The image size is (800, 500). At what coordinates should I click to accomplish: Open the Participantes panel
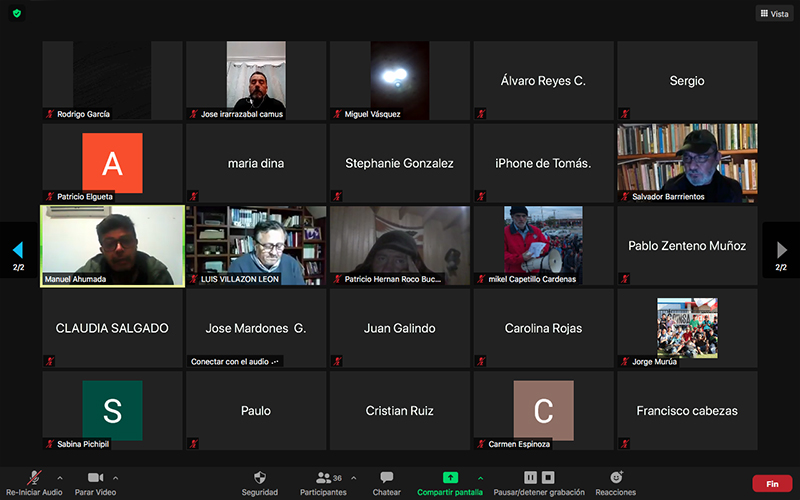pos(323,478)
